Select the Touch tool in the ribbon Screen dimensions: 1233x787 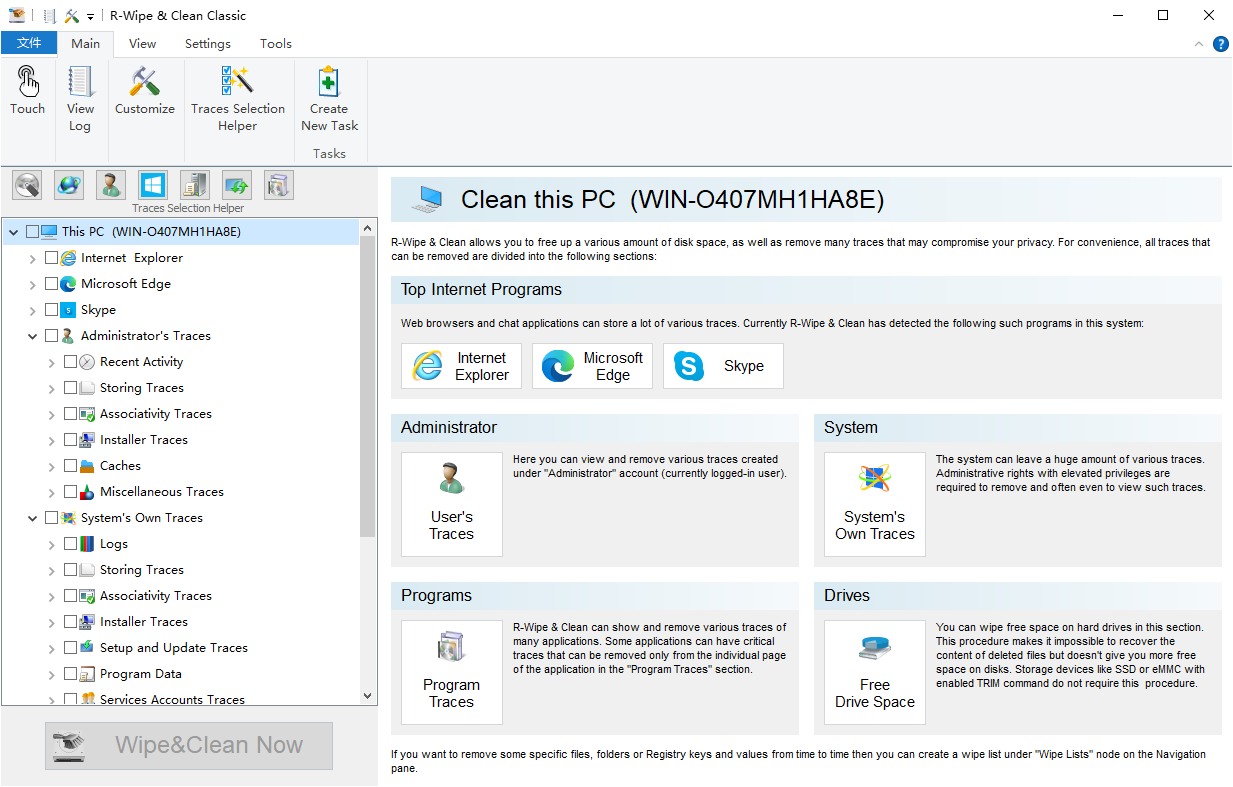[x=27, y=95]
